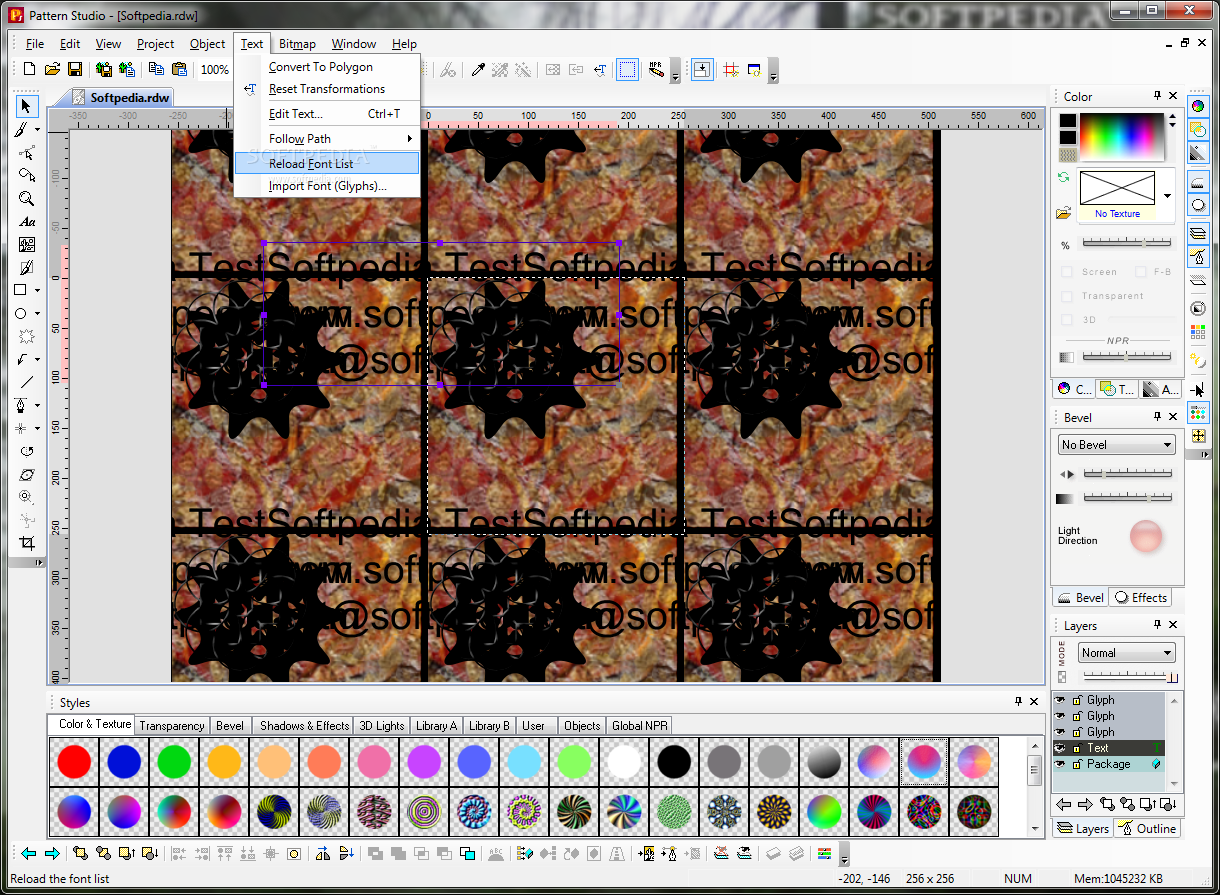This screenshot has width=1220, height=895.
Task: Open the 100% zoom level box
Action: [215, 69]
